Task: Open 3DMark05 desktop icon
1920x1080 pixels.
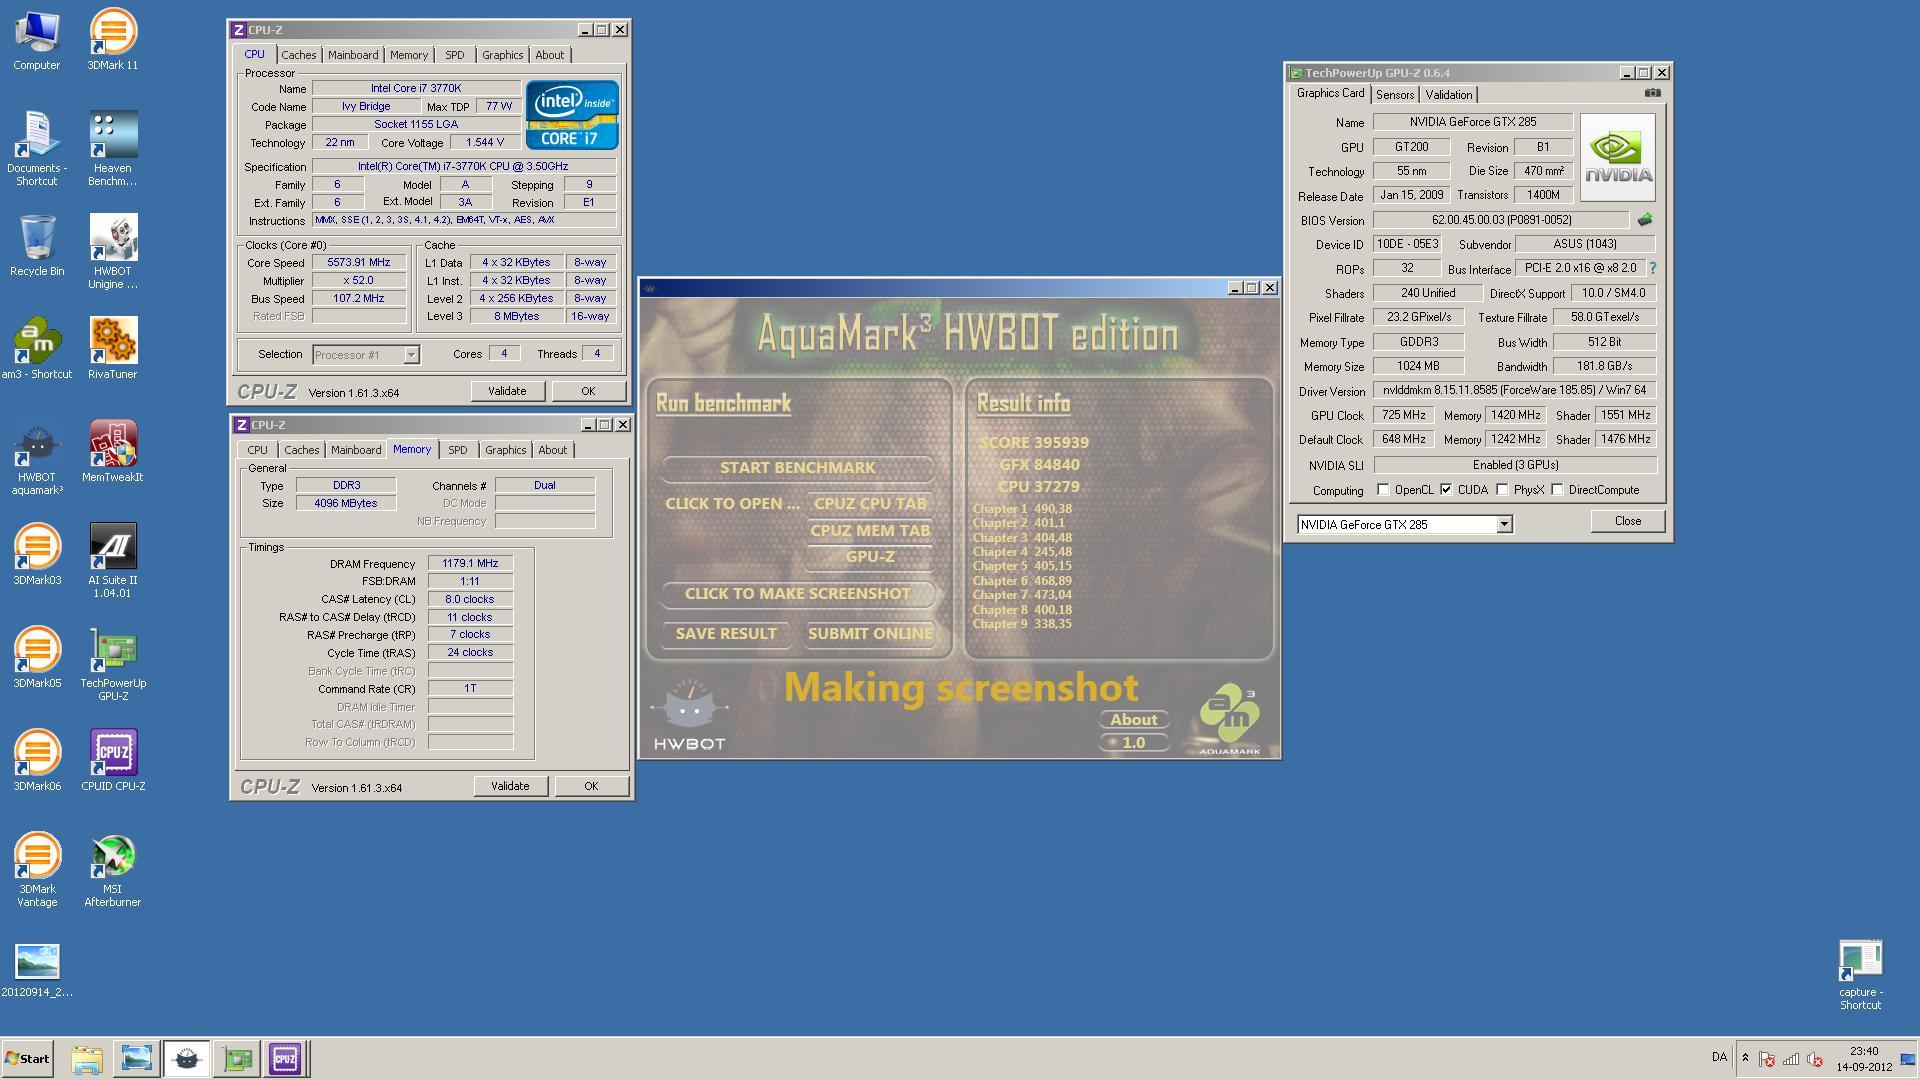Action: pos(37,658)
